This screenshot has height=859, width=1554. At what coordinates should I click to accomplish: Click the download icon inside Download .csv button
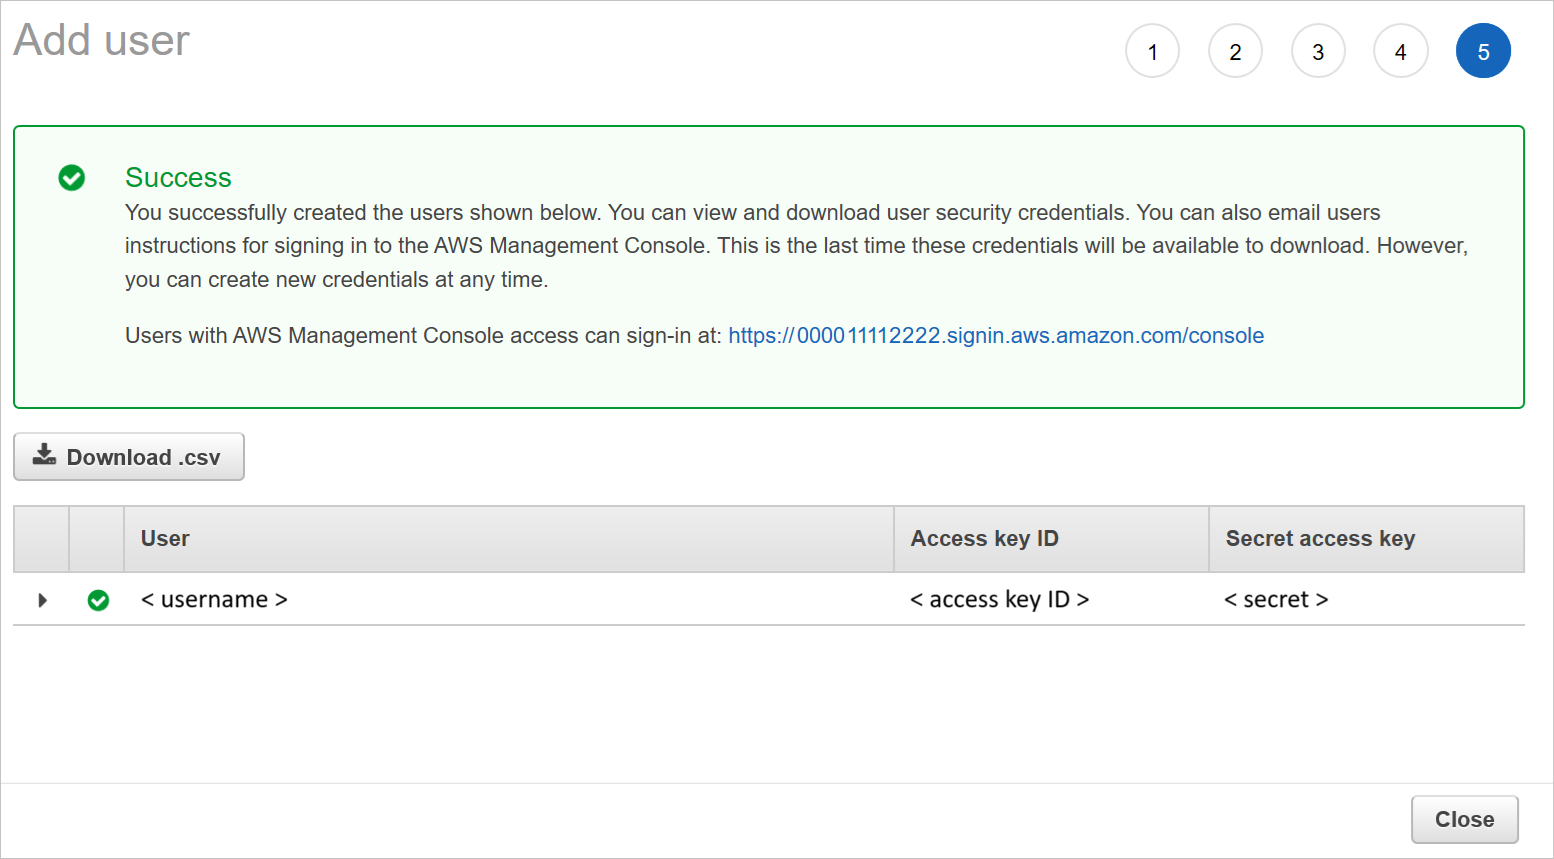pyautogui.click(x=44, y=455)
